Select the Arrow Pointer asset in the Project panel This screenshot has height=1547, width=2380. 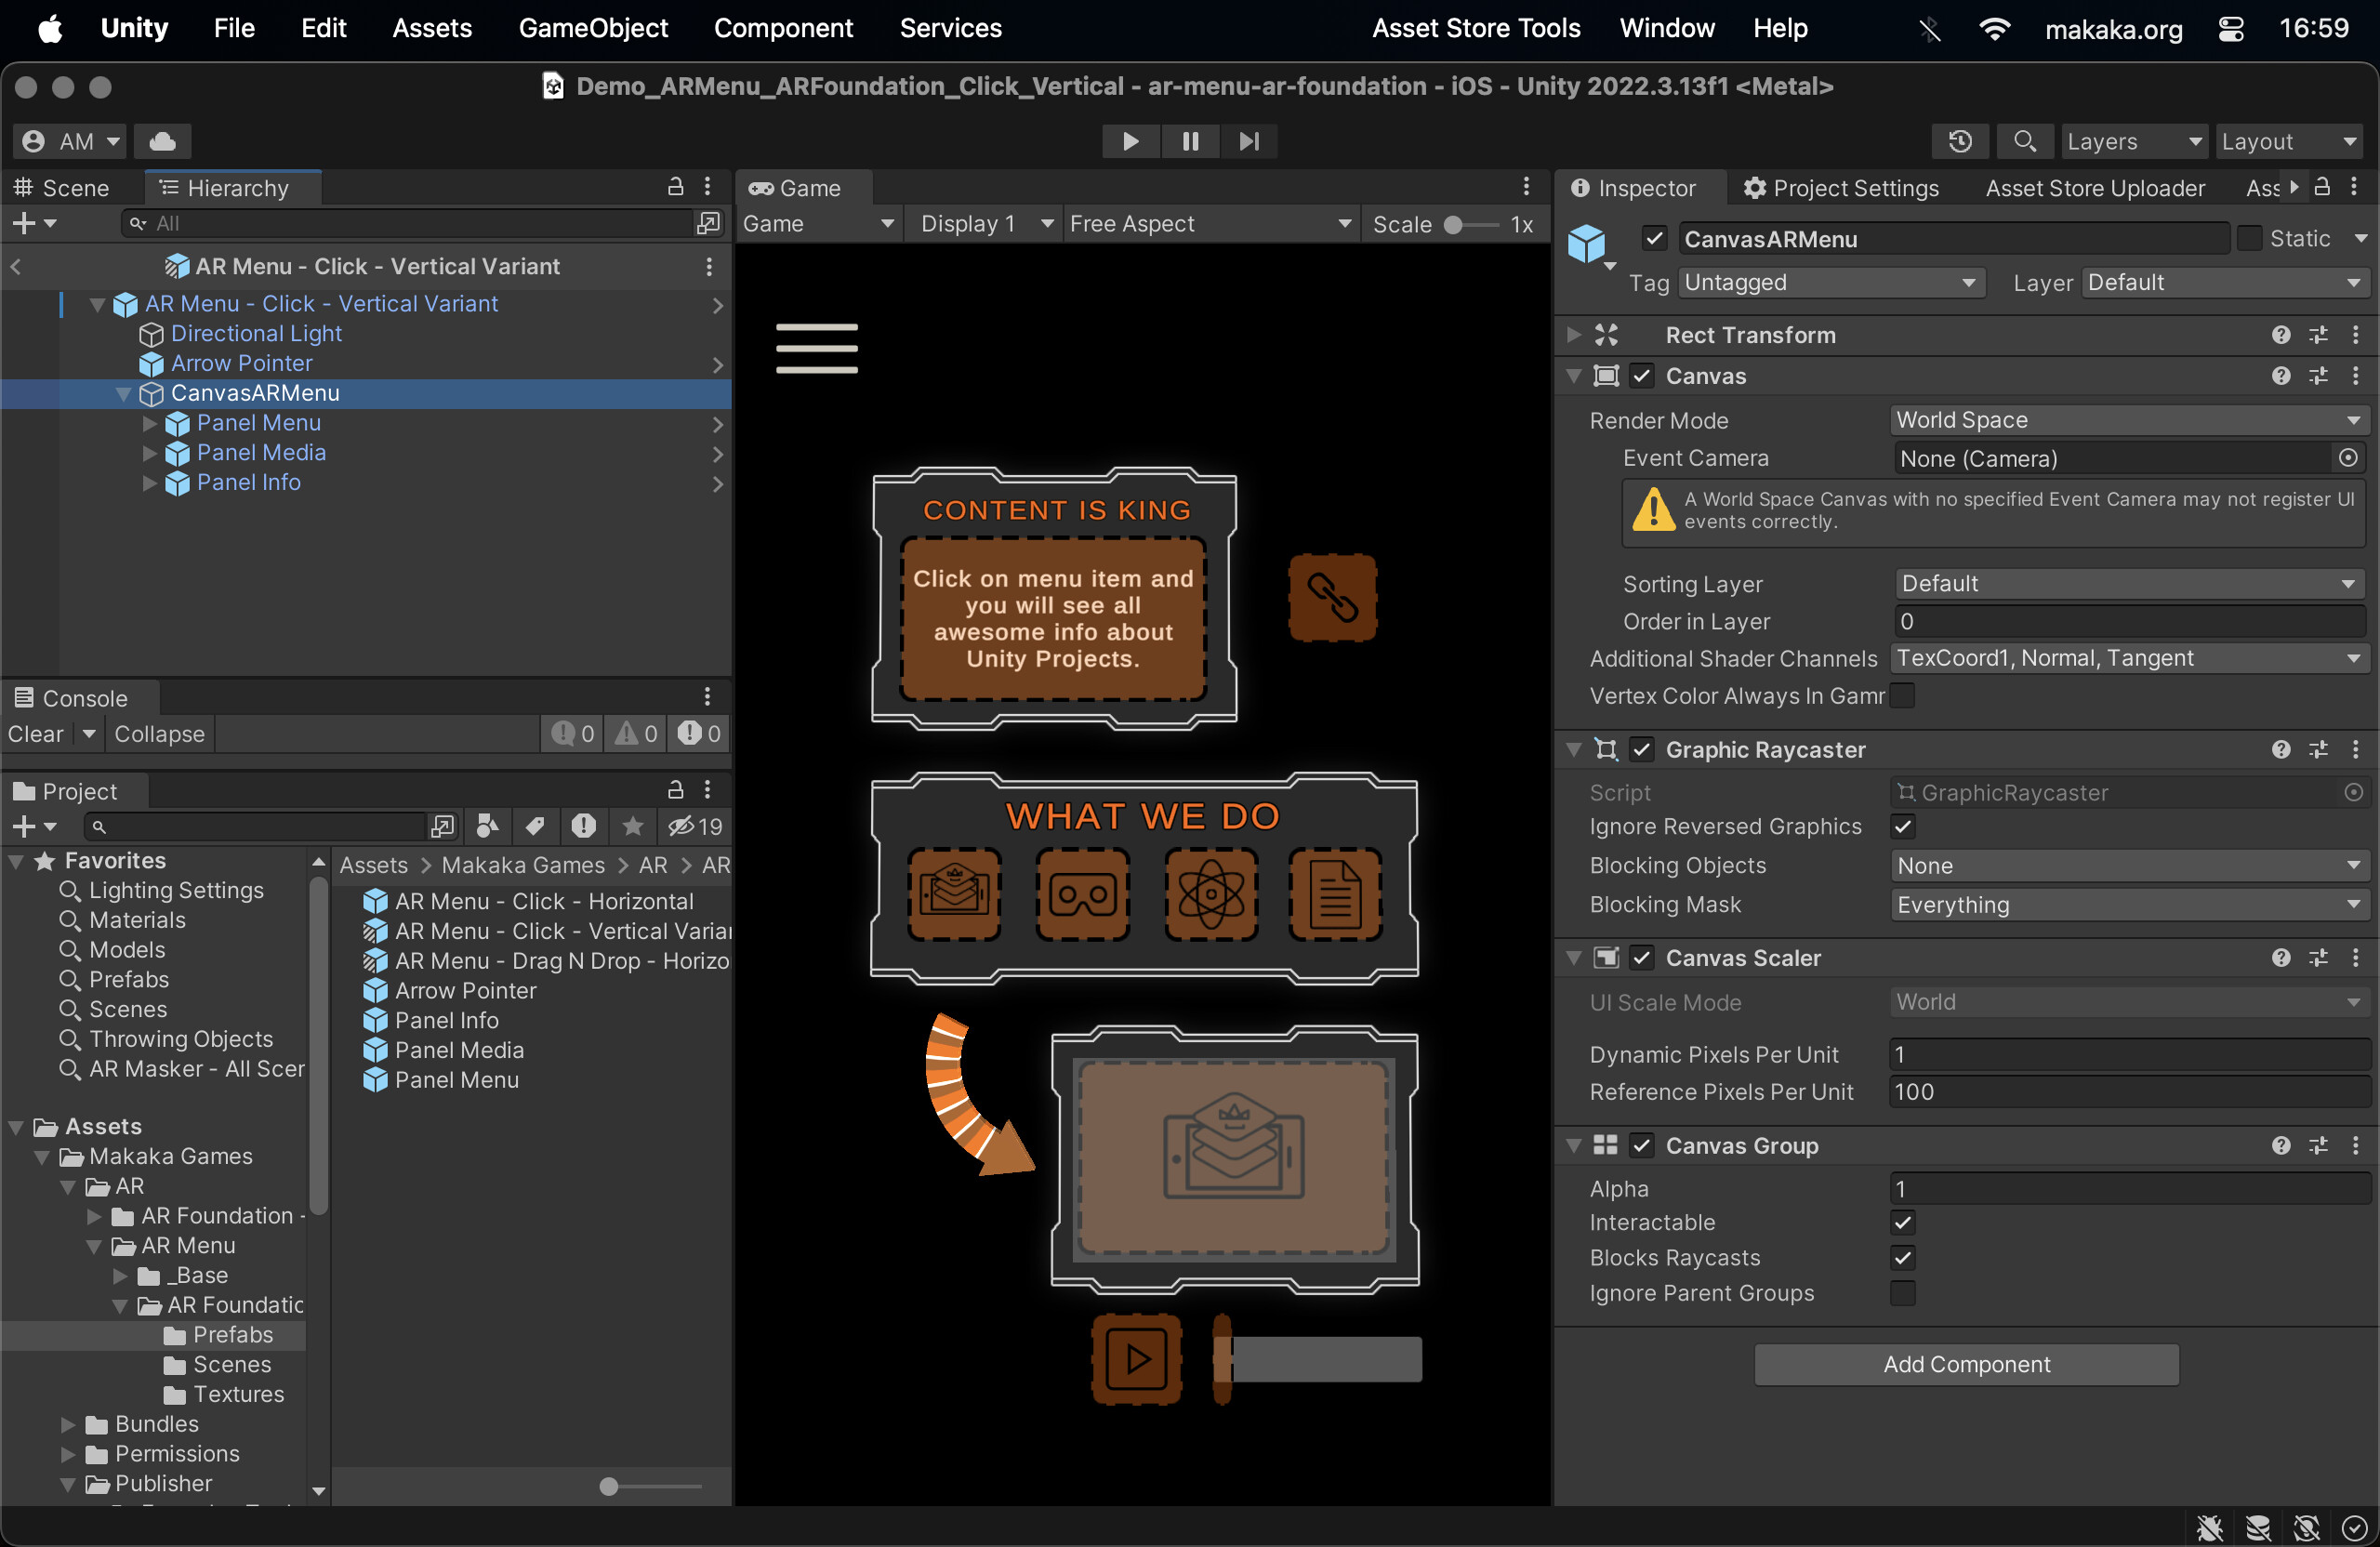tap(466, 991)
